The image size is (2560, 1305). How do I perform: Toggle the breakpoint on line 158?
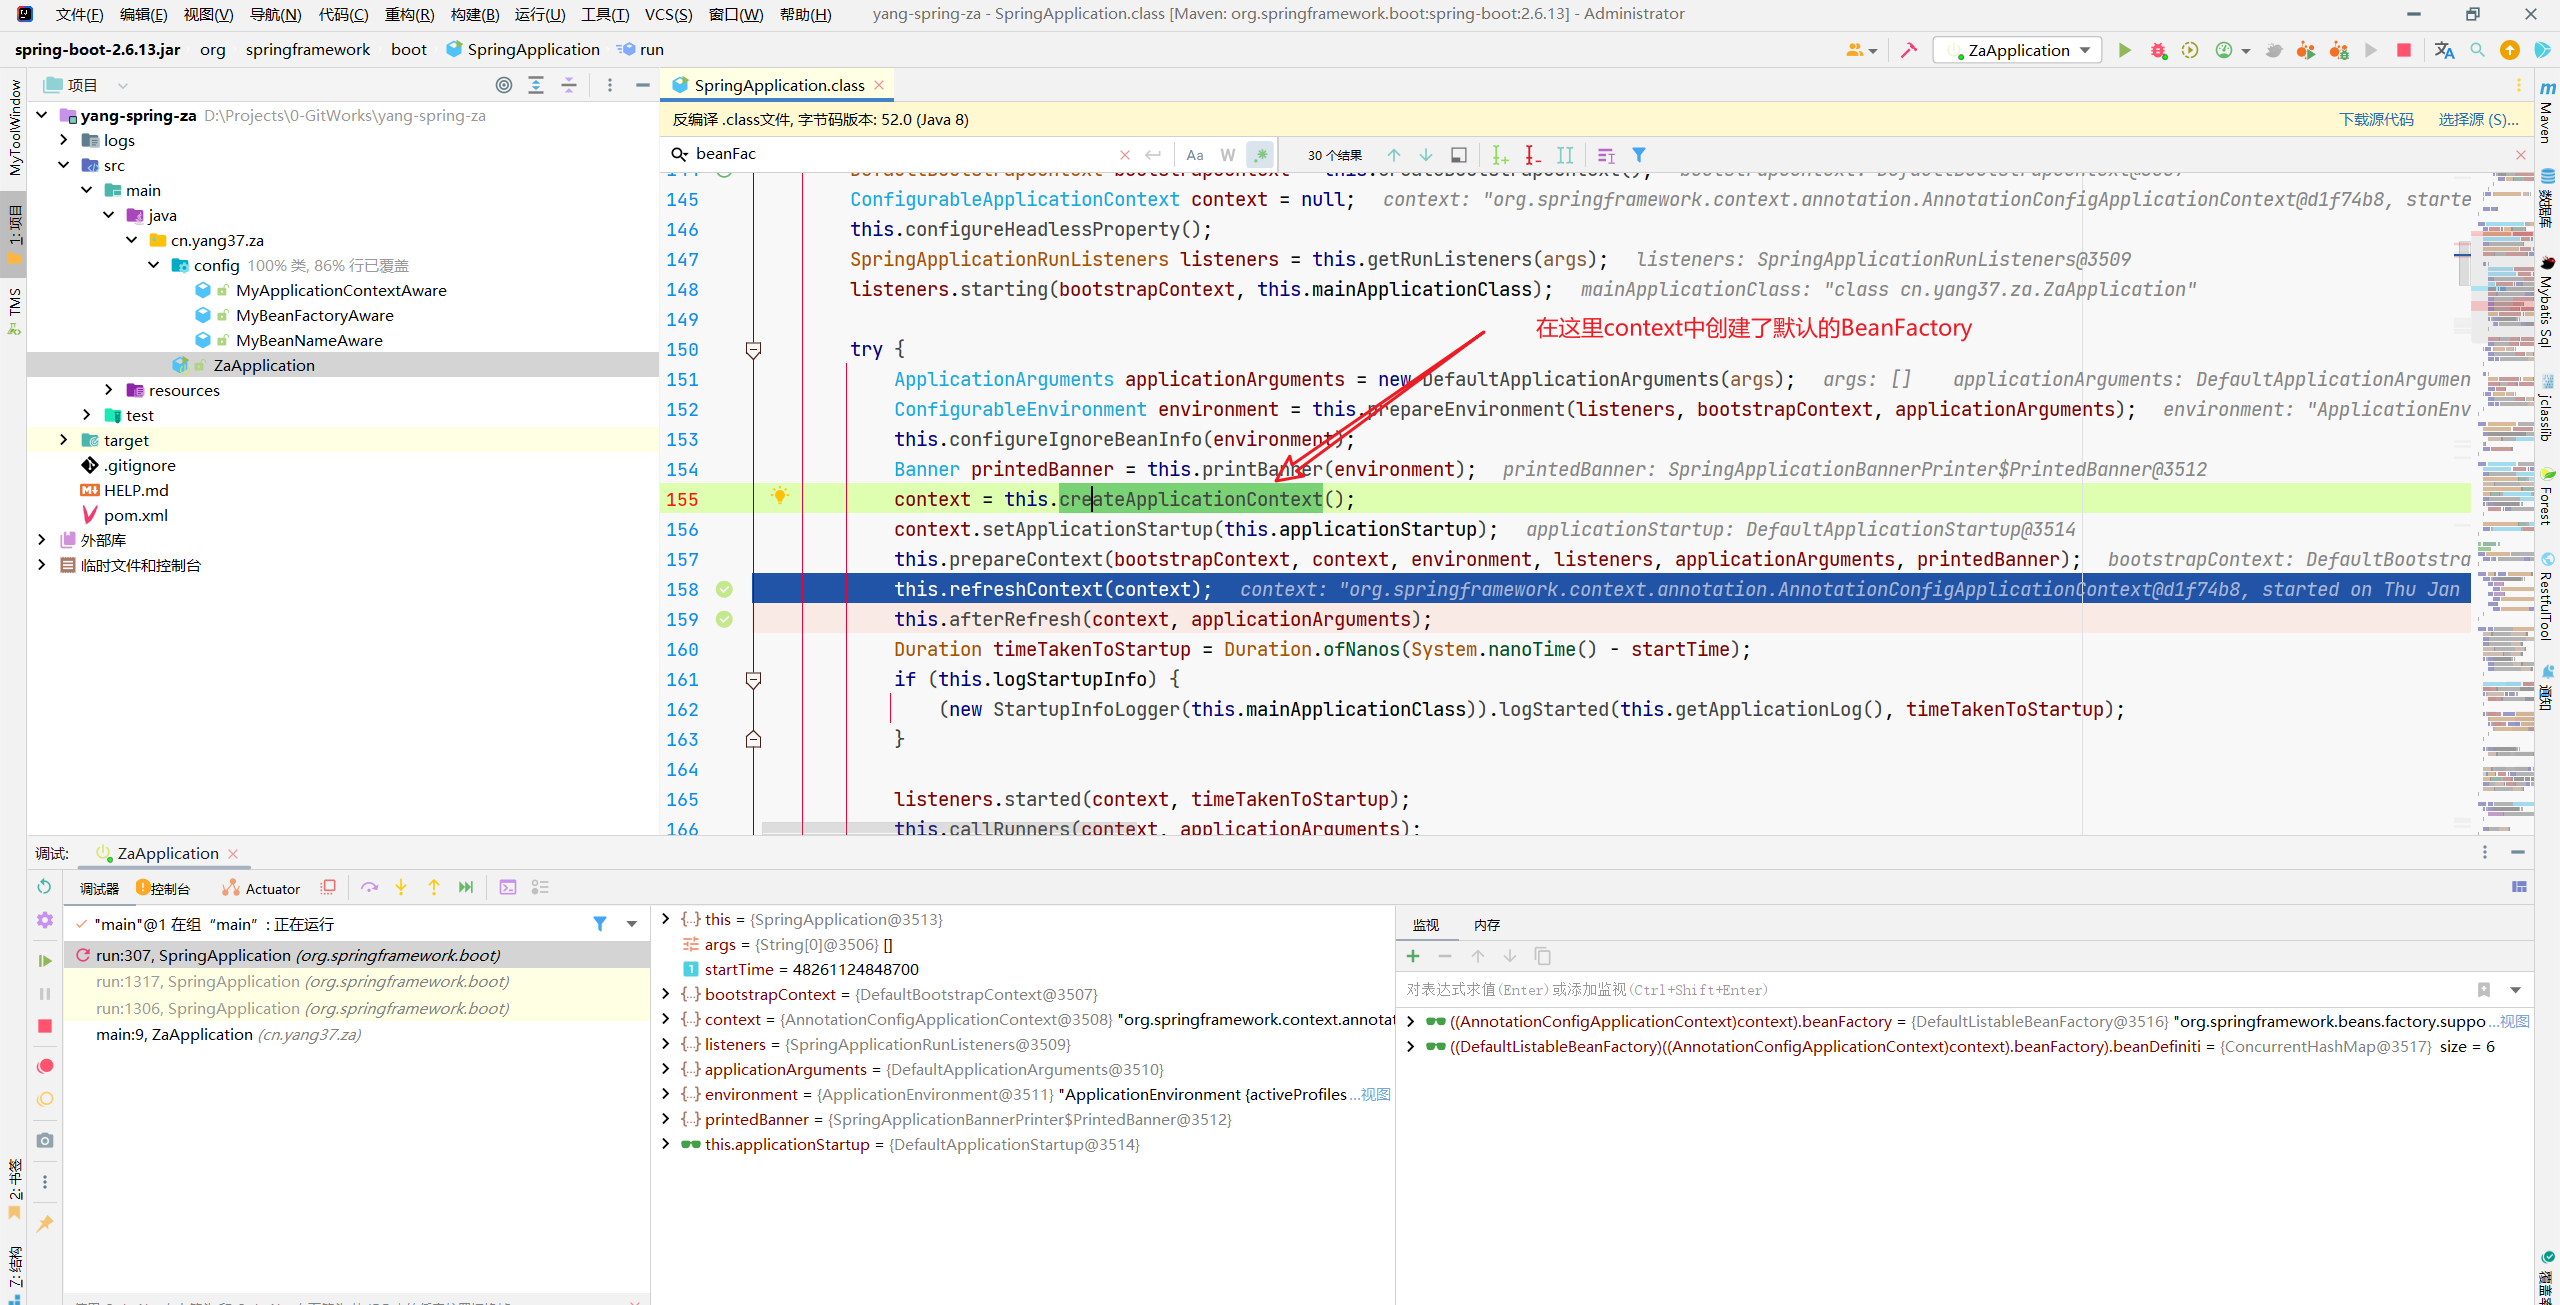724,590
